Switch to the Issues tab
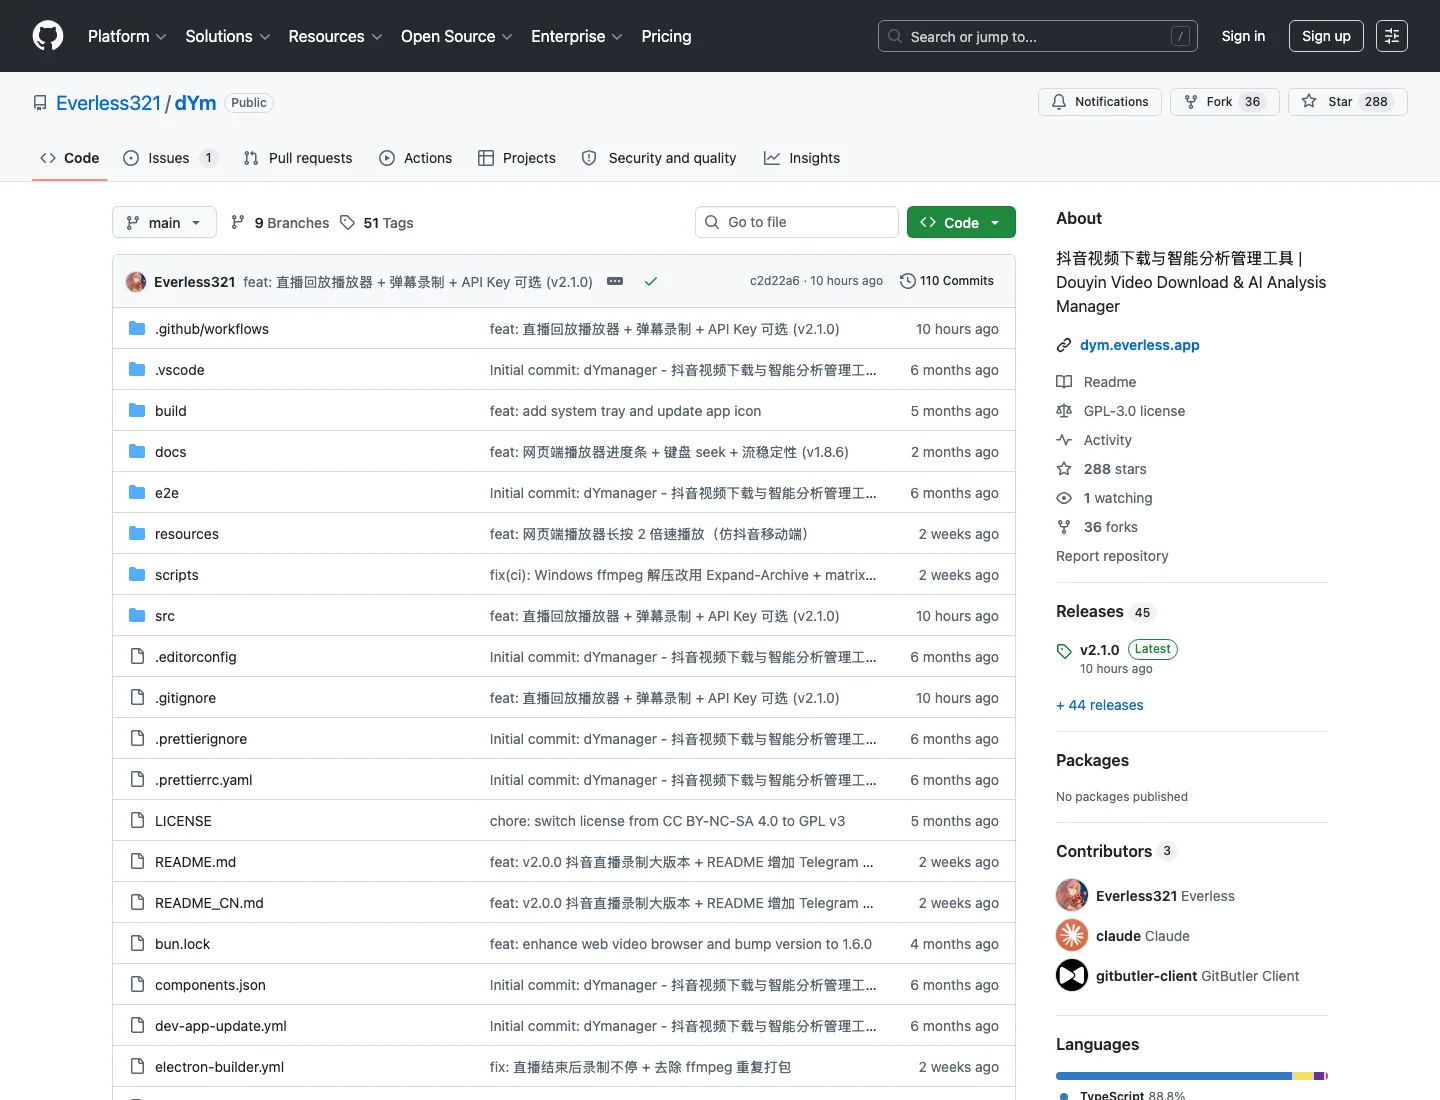The height and width of the screenshot is (1100, 1440). coord(169,158)
